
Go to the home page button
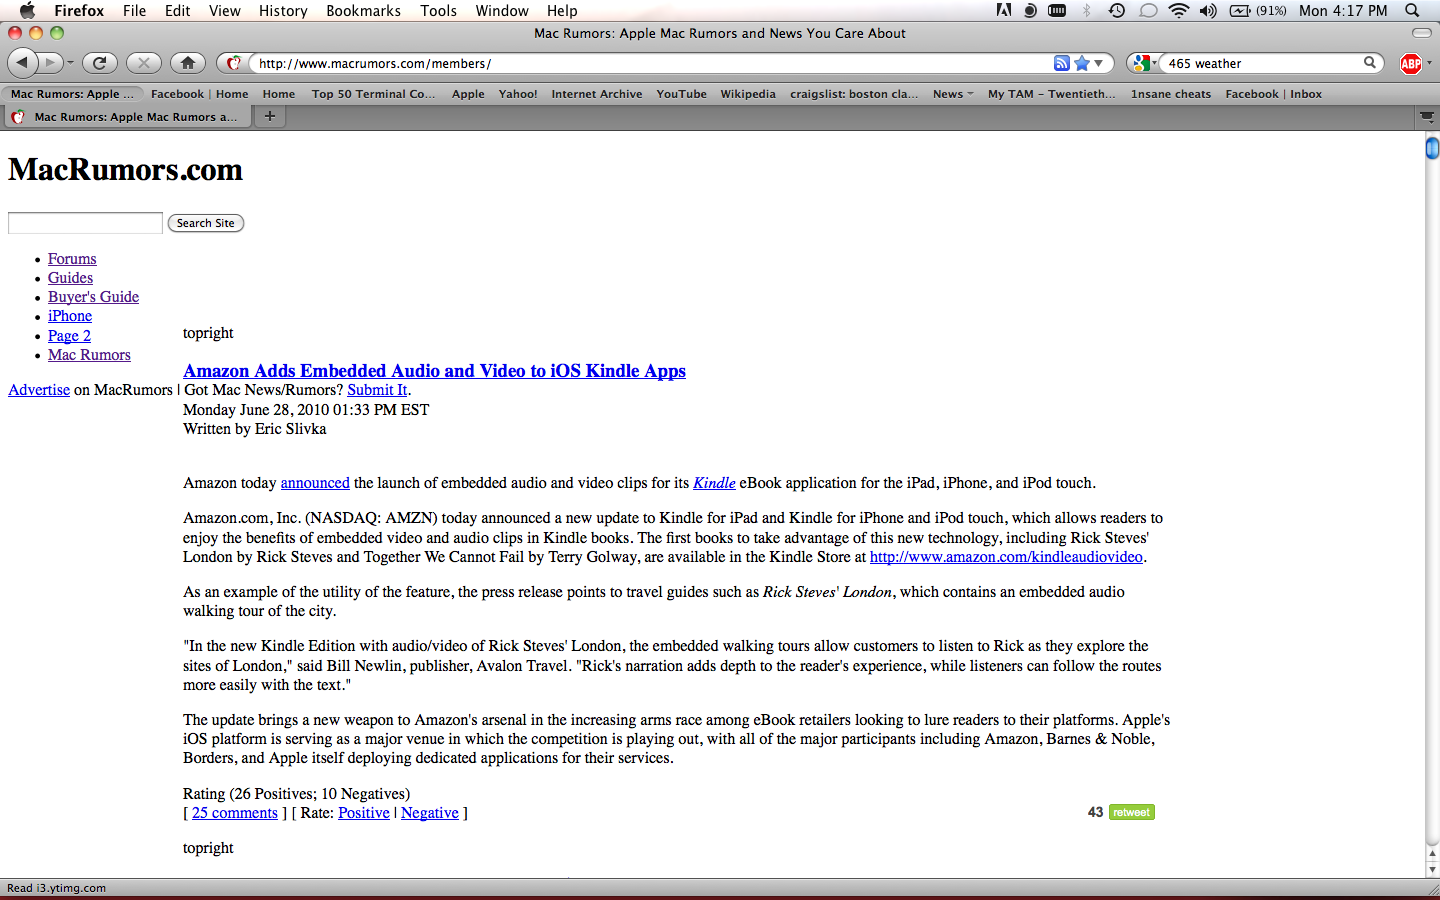coord(188,63)
